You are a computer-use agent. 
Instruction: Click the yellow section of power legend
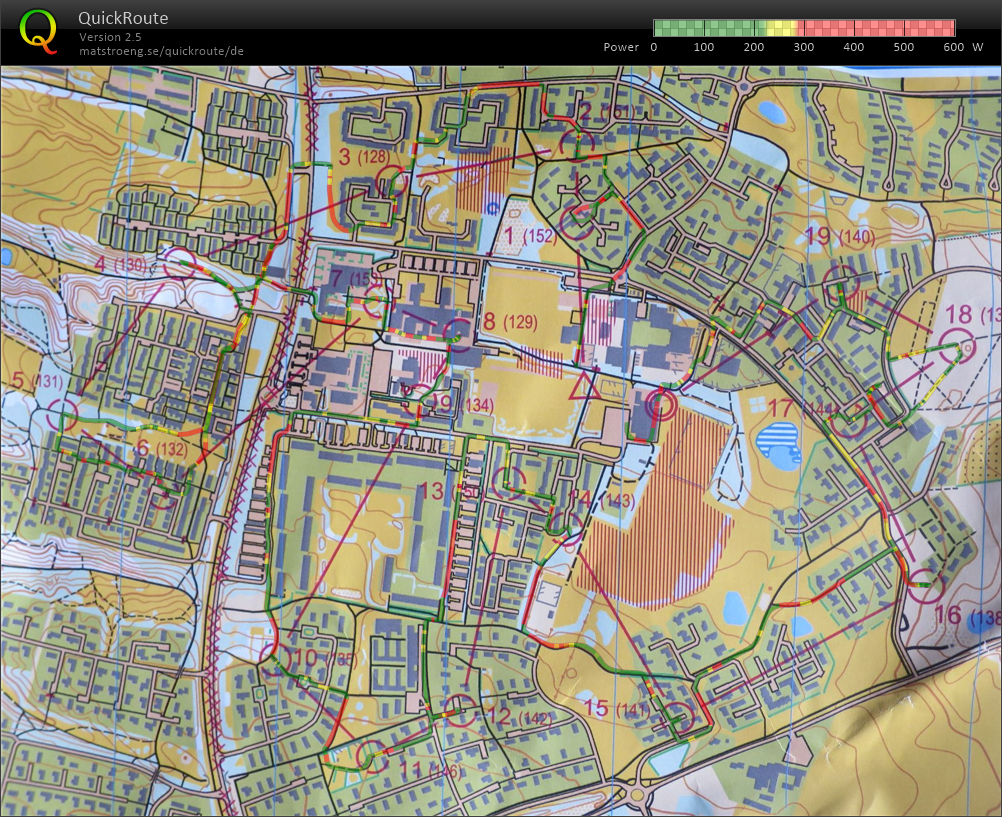[x=782, y=28]
